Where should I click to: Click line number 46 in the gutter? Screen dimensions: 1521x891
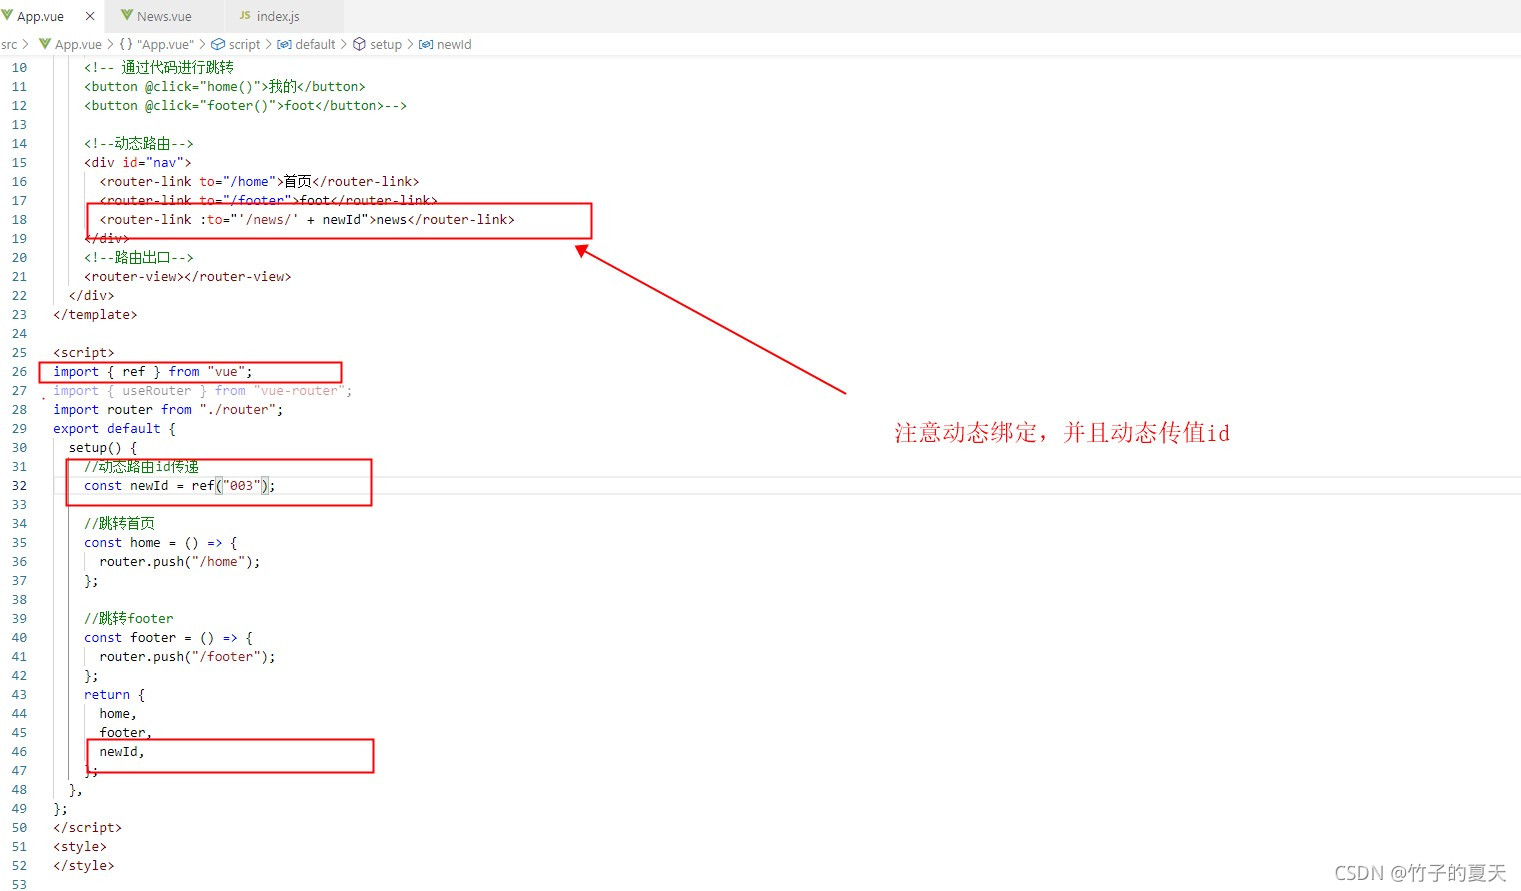click(x=19, y=751)
